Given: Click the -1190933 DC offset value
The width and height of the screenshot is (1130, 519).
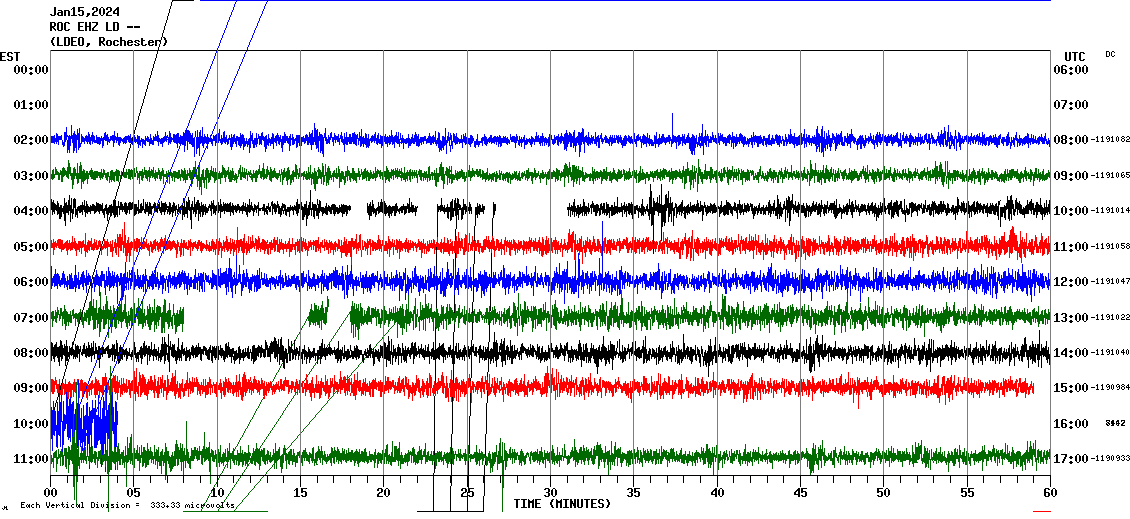Looking at the screenshot, I should (x=1111, y=459).
